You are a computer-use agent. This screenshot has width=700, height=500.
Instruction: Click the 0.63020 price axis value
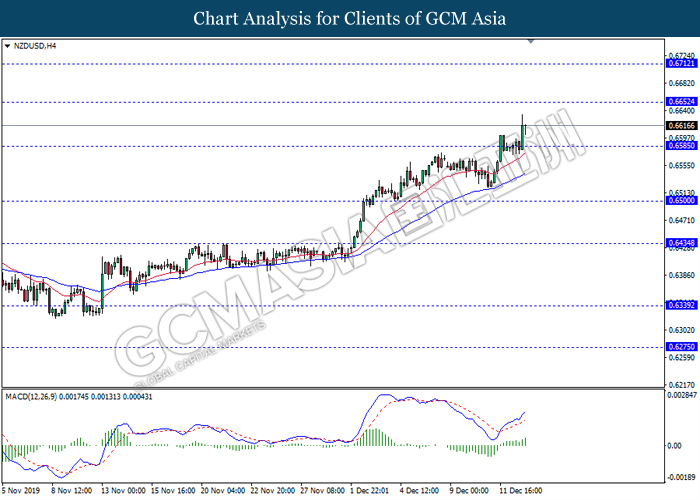click(x=681, y=330)
